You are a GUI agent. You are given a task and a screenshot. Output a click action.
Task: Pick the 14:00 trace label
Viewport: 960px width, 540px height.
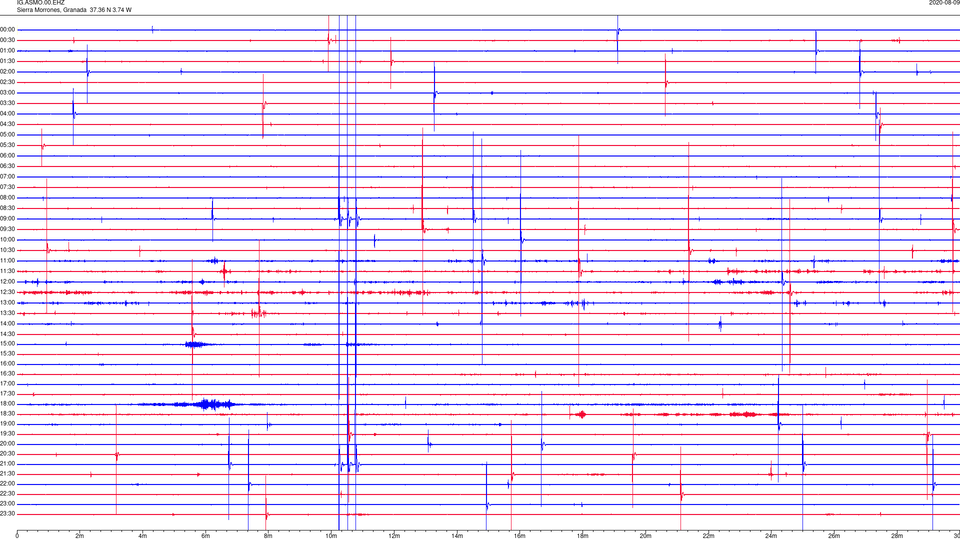8,323
